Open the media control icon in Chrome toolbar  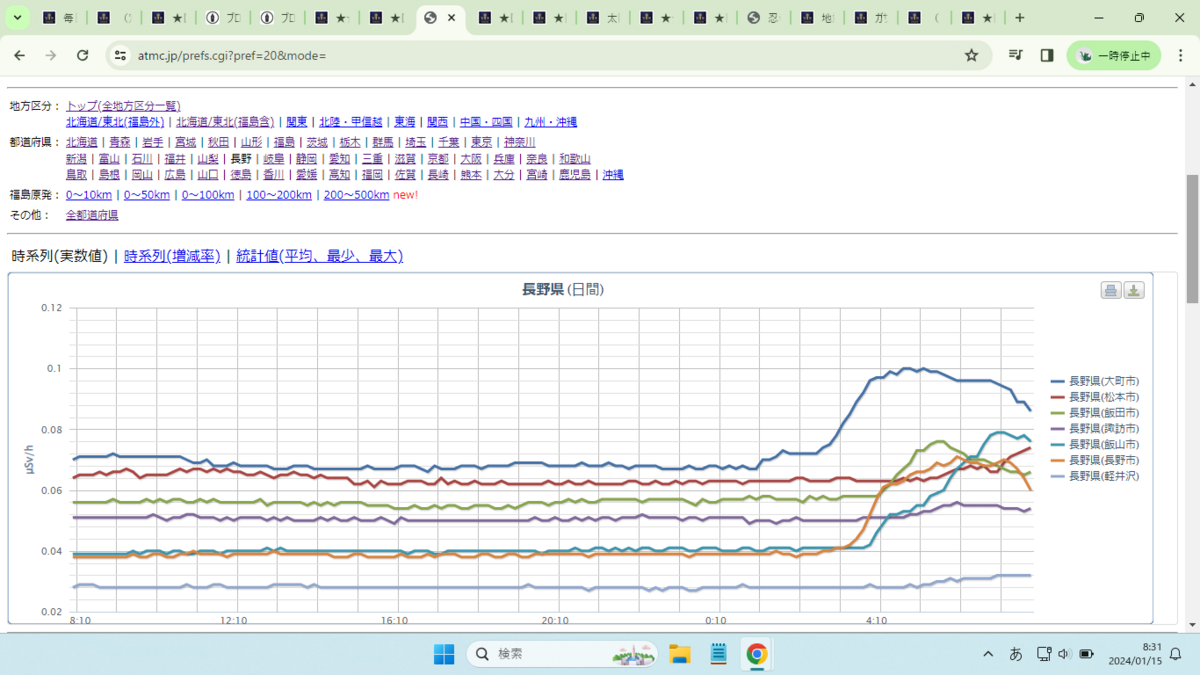[1015, 56]
